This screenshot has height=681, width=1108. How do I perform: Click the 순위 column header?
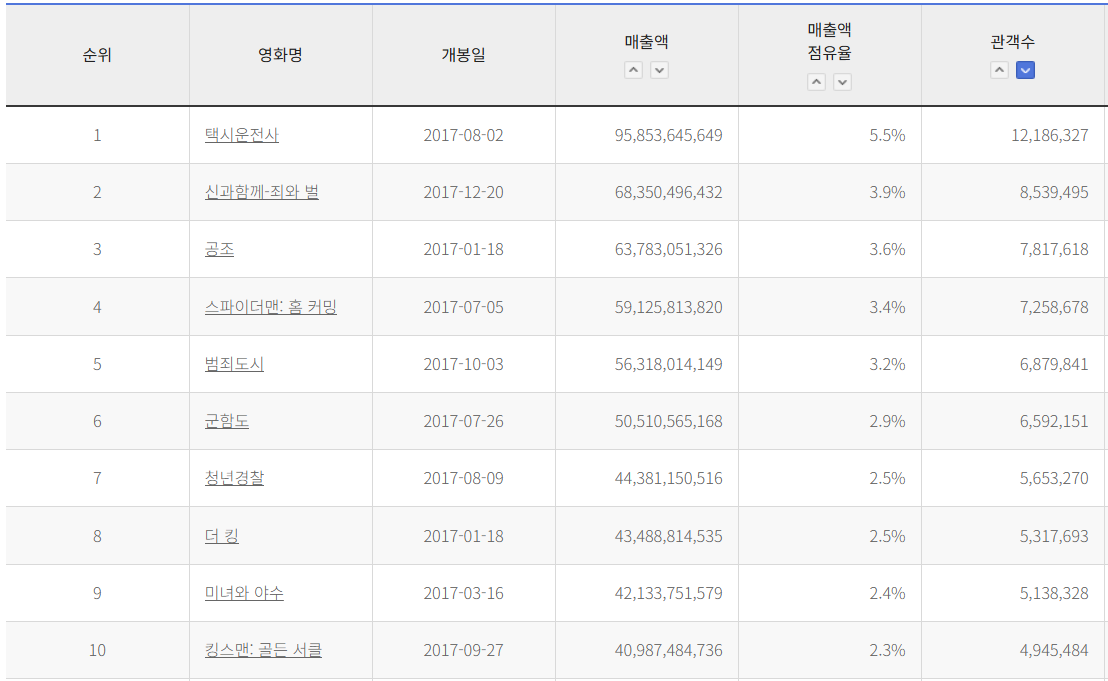coord(97,55)
